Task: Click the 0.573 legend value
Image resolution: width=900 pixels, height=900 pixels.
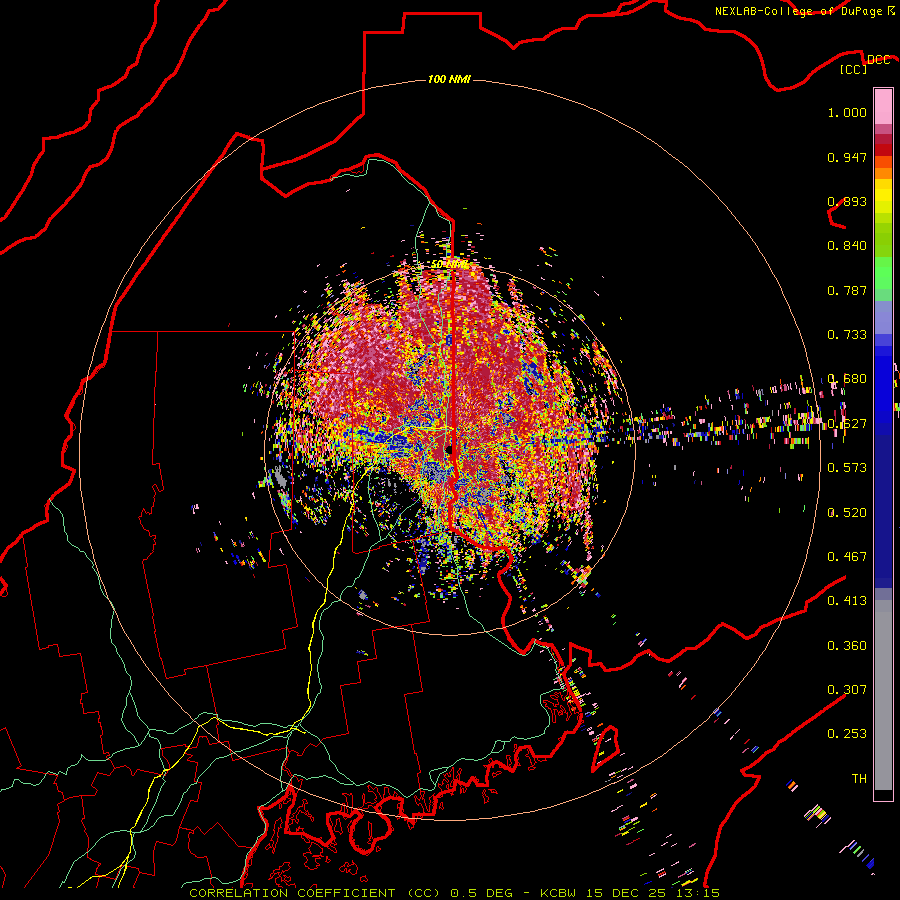Action: point(847,468)
